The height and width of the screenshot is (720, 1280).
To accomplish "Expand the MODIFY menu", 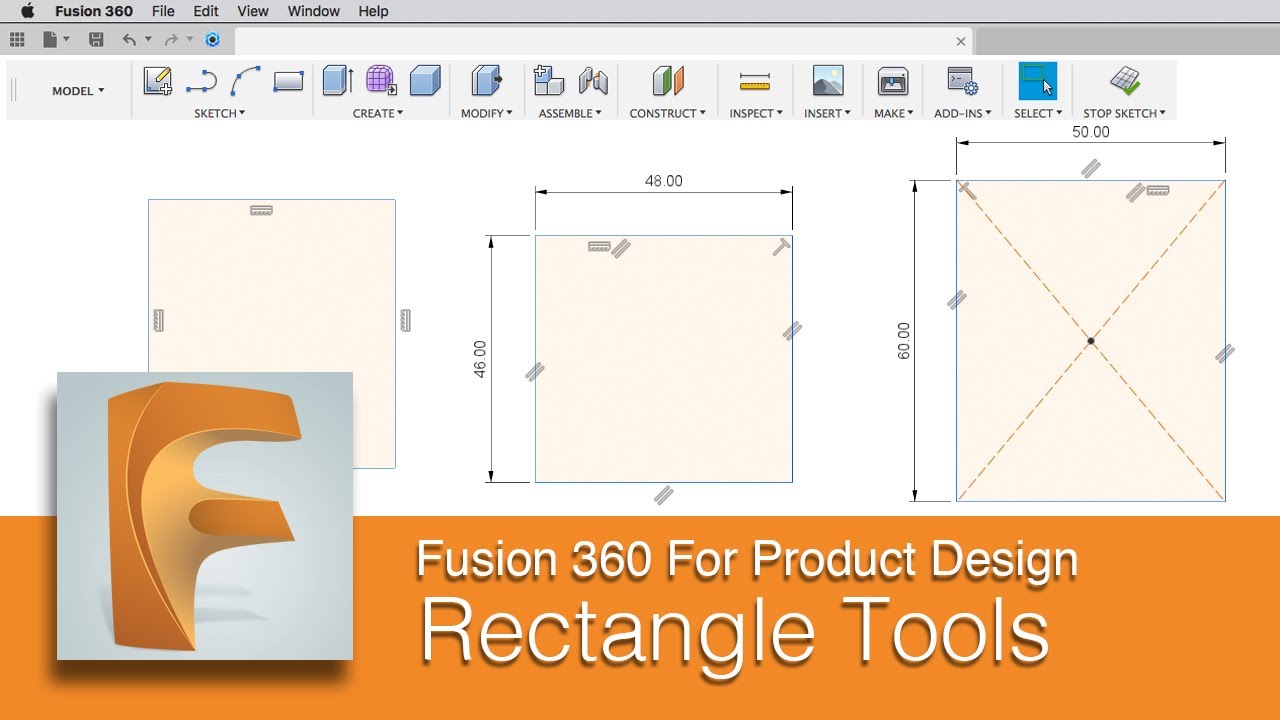I will tap(486, 113).
